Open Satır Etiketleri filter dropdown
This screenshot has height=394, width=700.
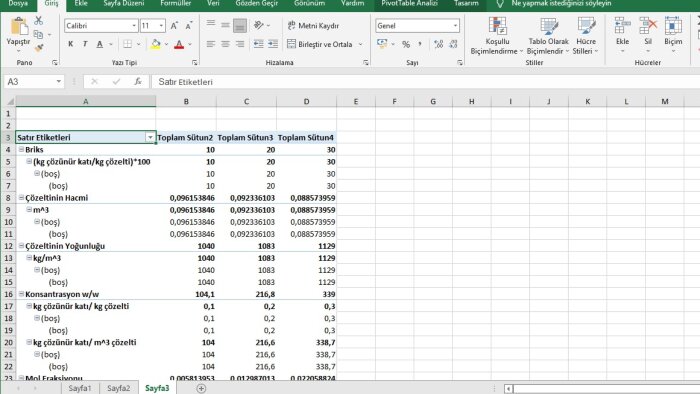150,137
